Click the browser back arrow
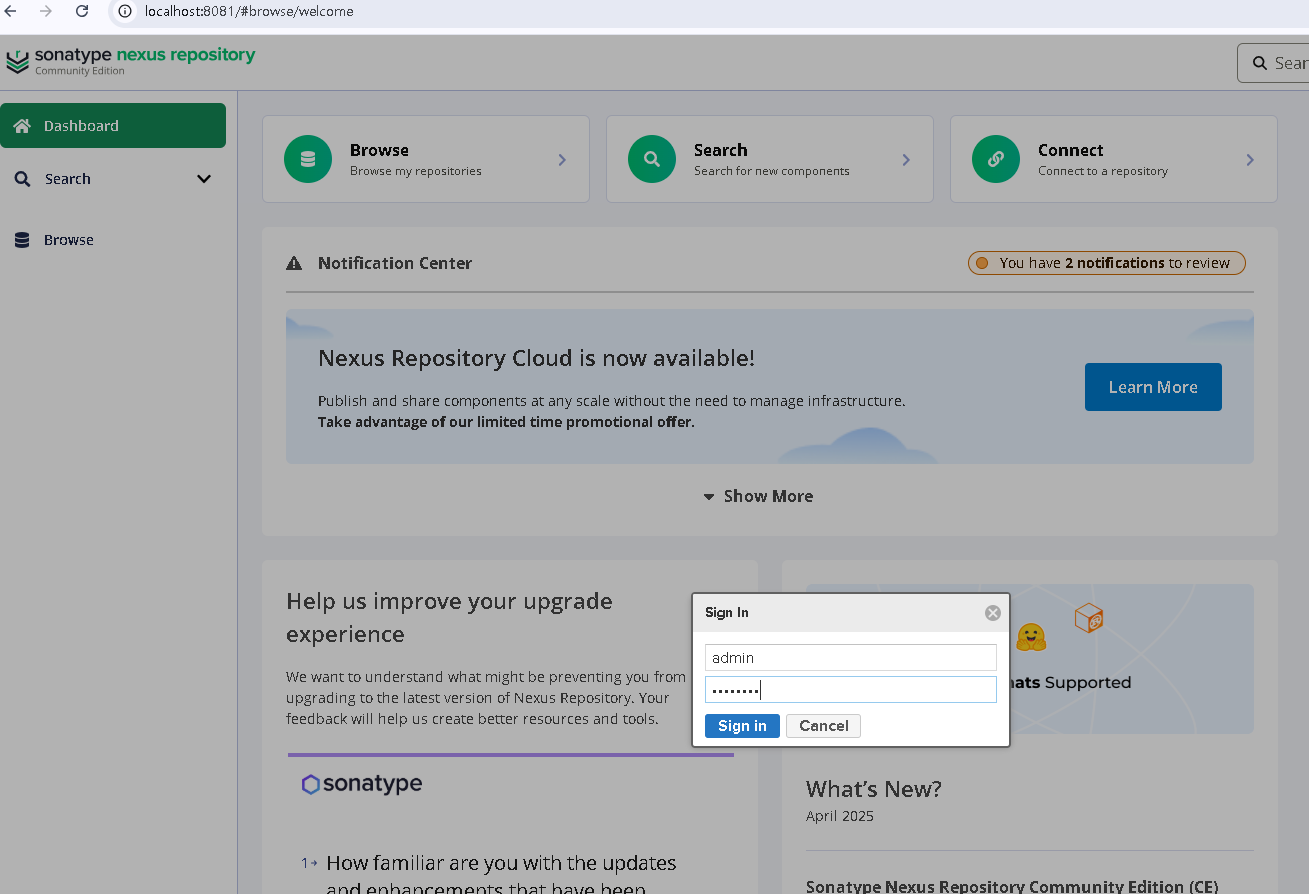Viewport: 1309px width, 894px height. (x=11, y=11)
